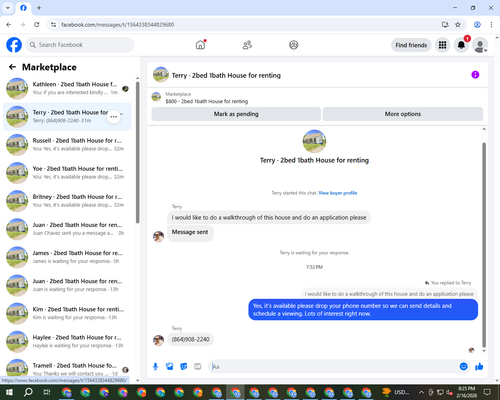This screenshot has height=400, width=500.
Task: Open Kim conversation in list
Action: click(x=67, y=313)
